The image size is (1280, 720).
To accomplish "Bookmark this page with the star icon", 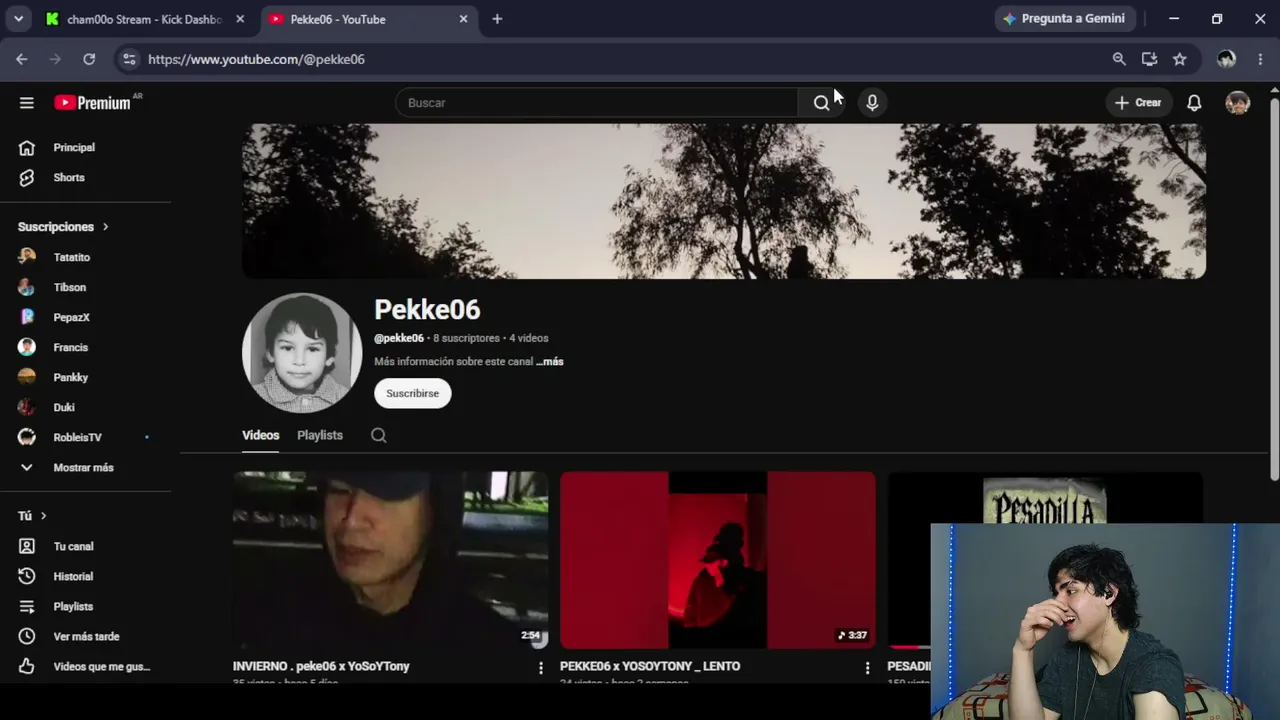I will [1180, 59].
